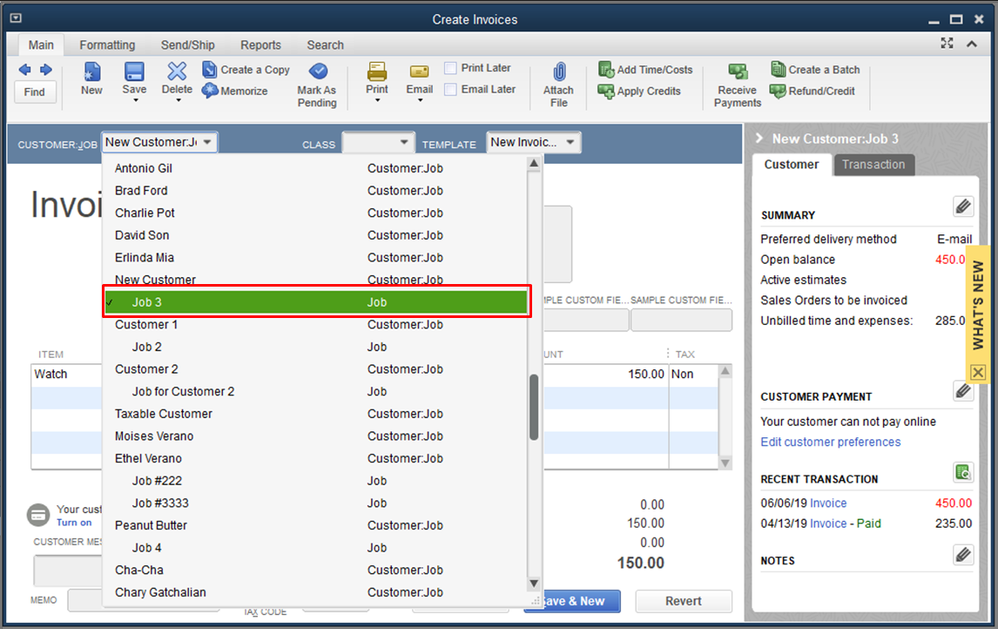Screen dimensions: 998x629
Task: Select Job 3 in list
Action: pos(316,302)
